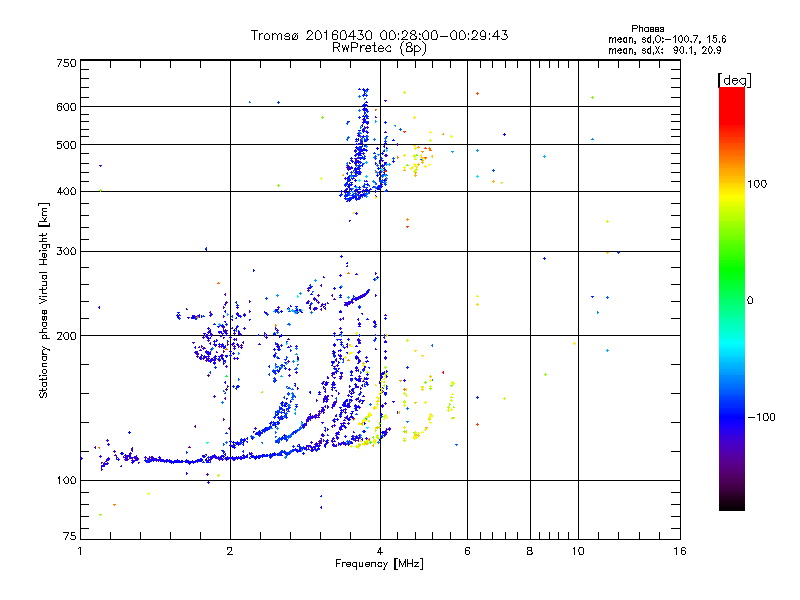This screenshot has width=800, height=600.
Task: Click the '[deg]' colorbar unit label
Action: tap(734, 80)
